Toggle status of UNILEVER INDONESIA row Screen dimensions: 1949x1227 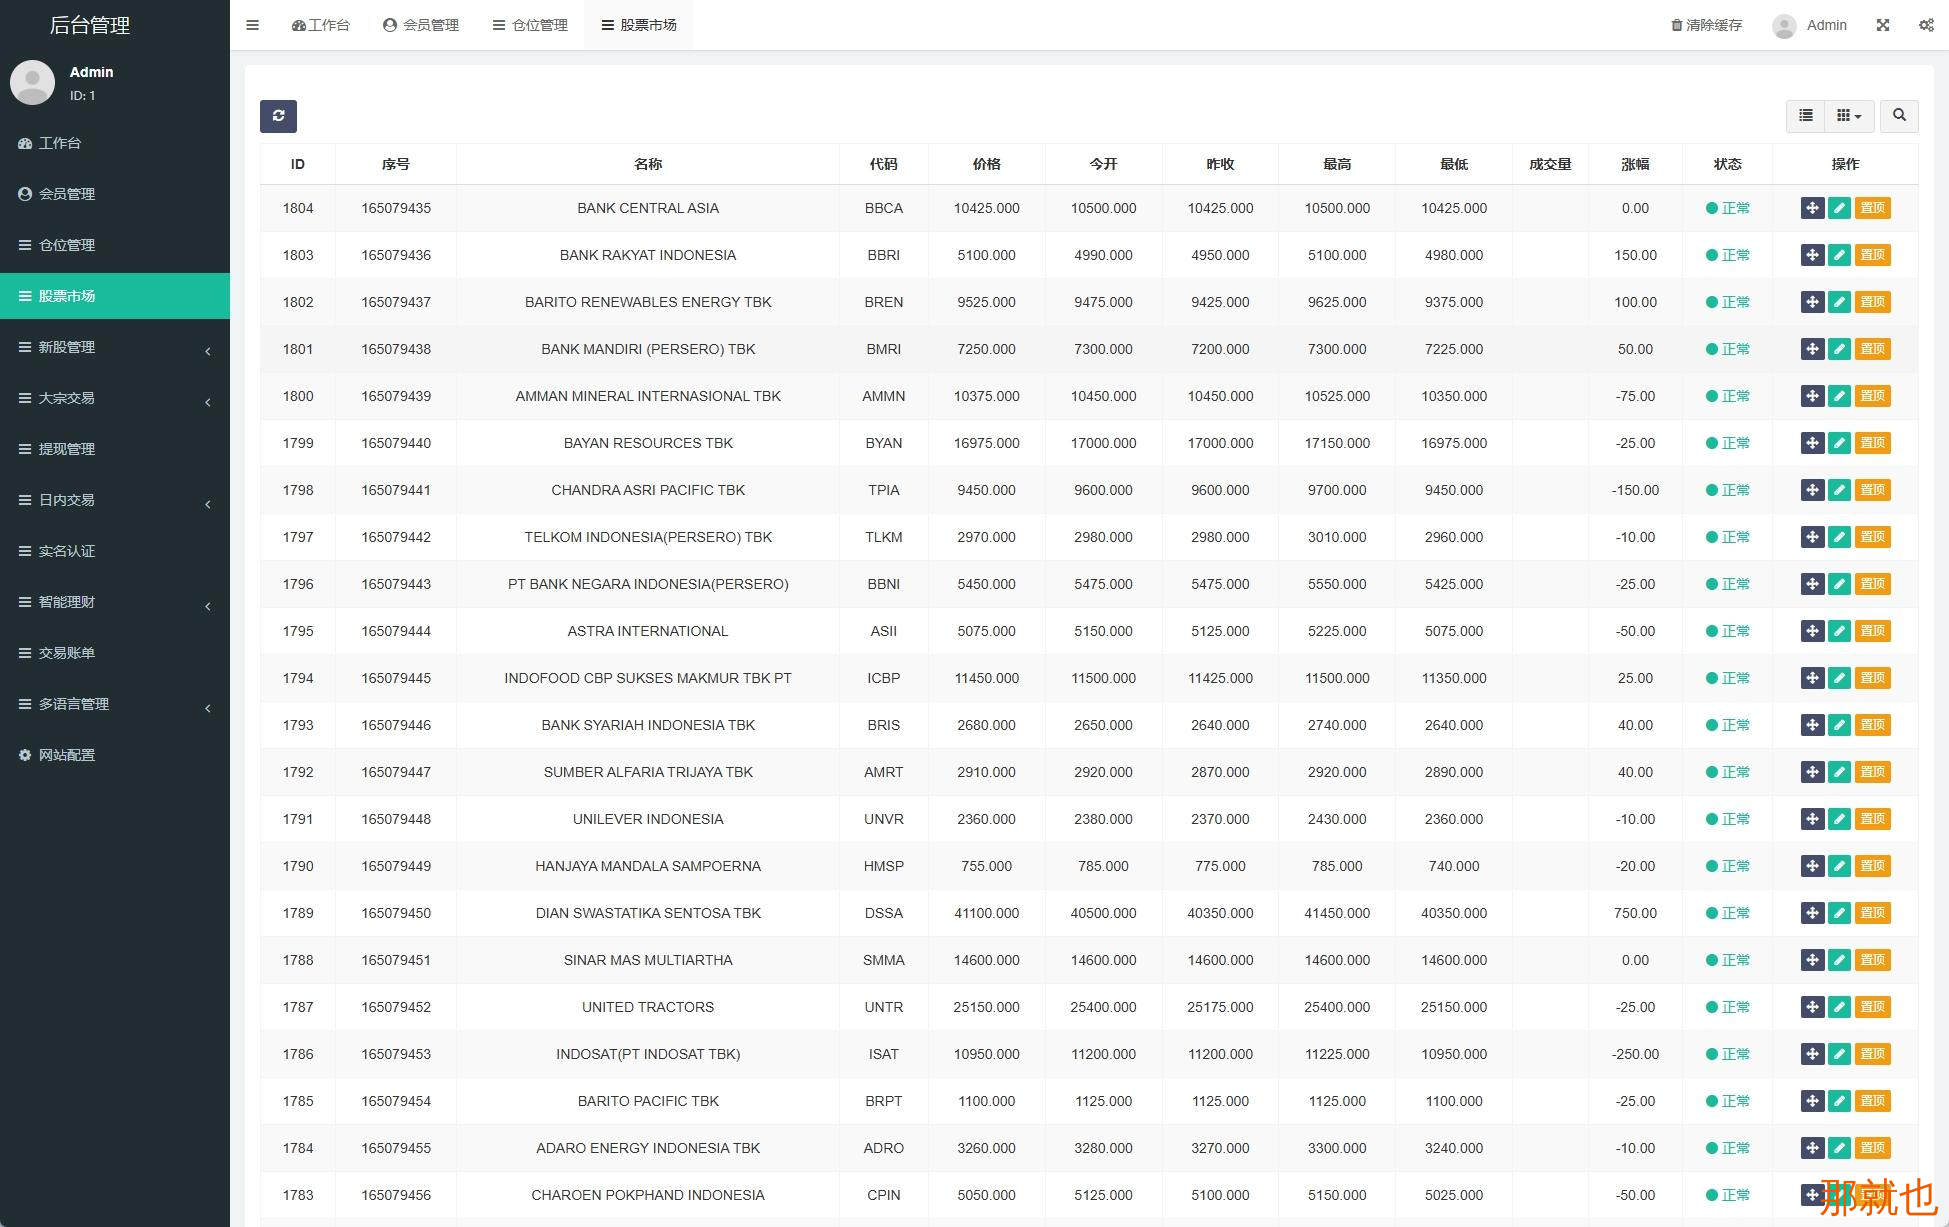(x=1728, y=819)
